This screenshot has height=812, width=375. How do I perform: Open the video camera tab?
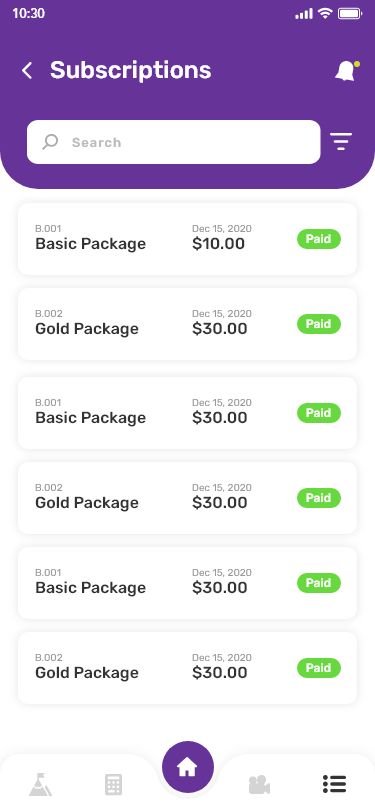259,785
